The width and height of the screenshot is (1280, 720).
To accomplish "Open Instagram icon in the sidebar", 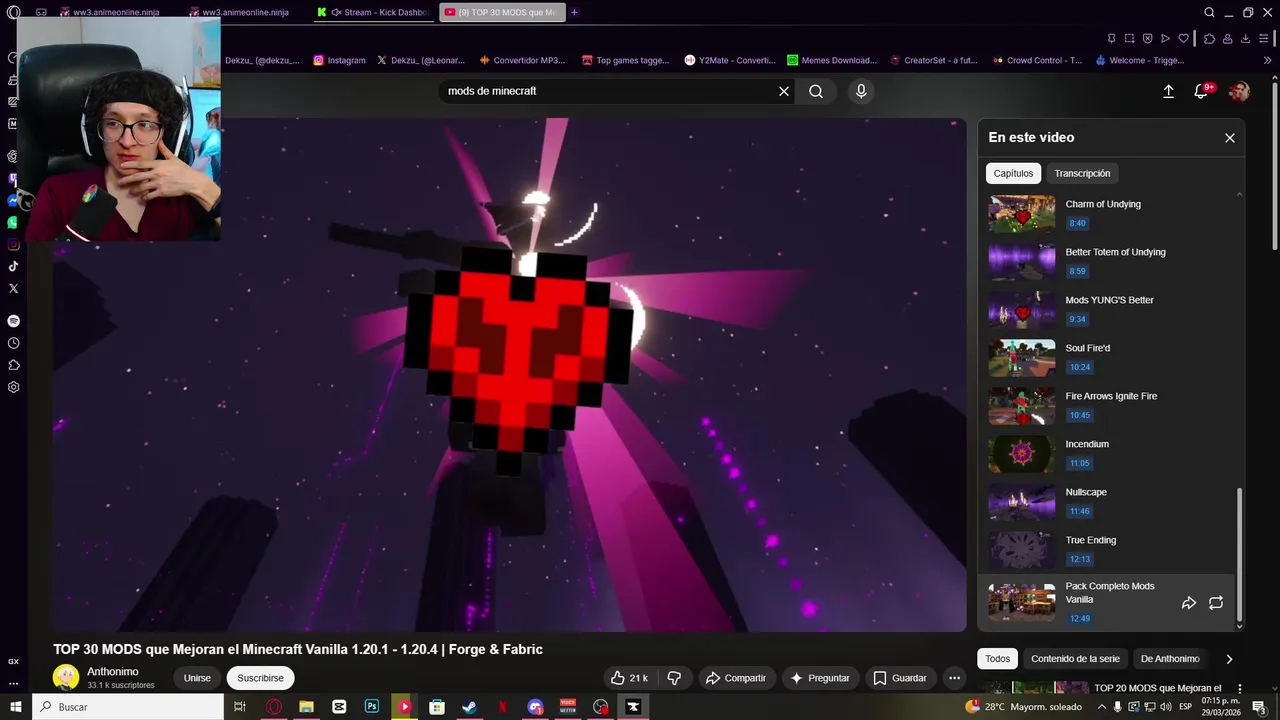I will pos(13,244).
